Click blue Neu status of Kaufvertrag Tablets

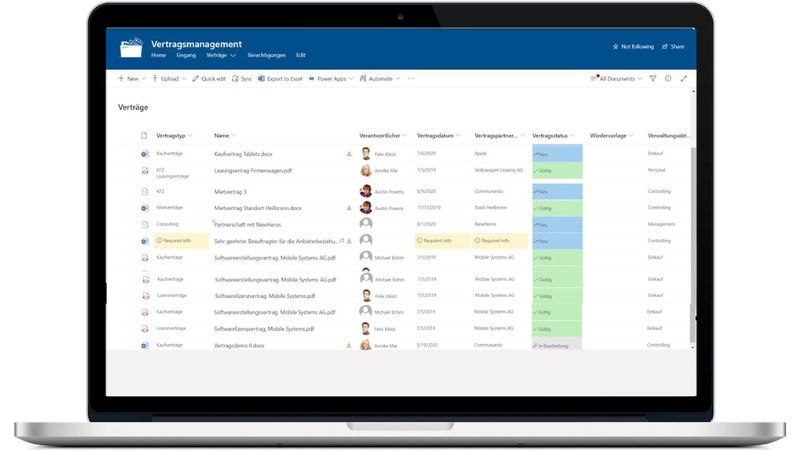(x=557, y=154)
